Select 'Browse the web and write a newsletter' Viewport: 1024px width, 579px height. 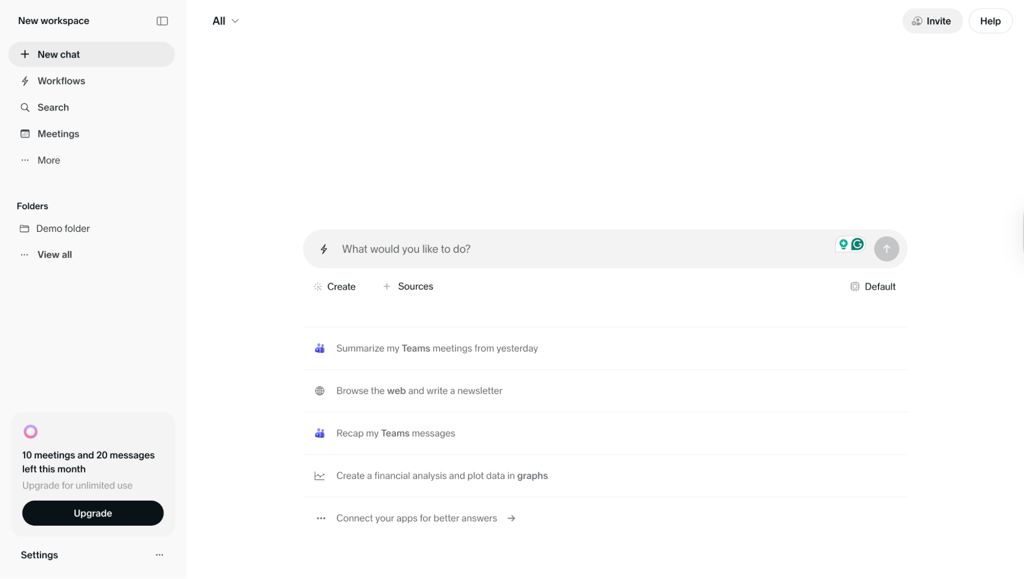click(605, 391)
